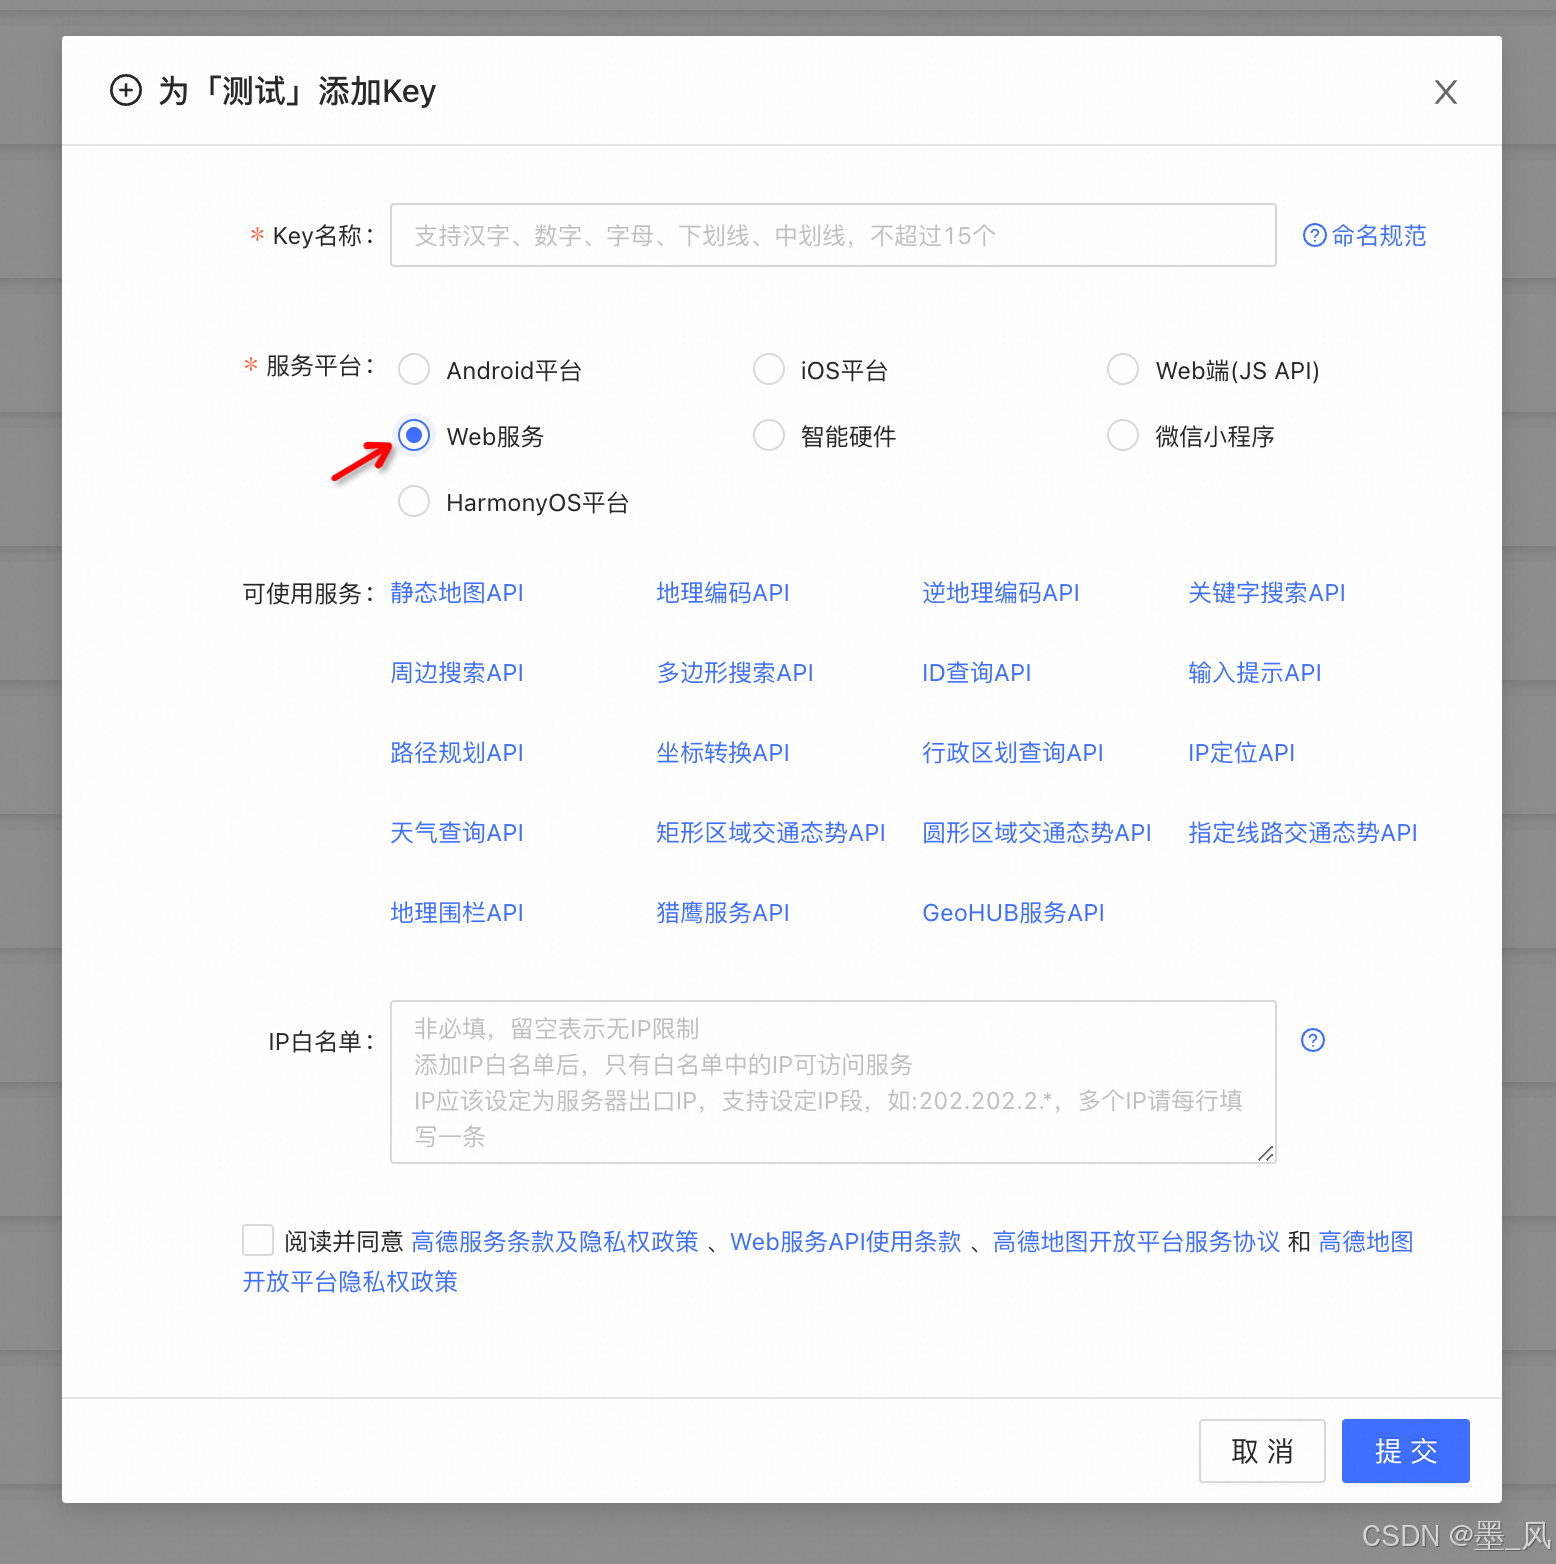Select the Android平台 option

[413, 369]
